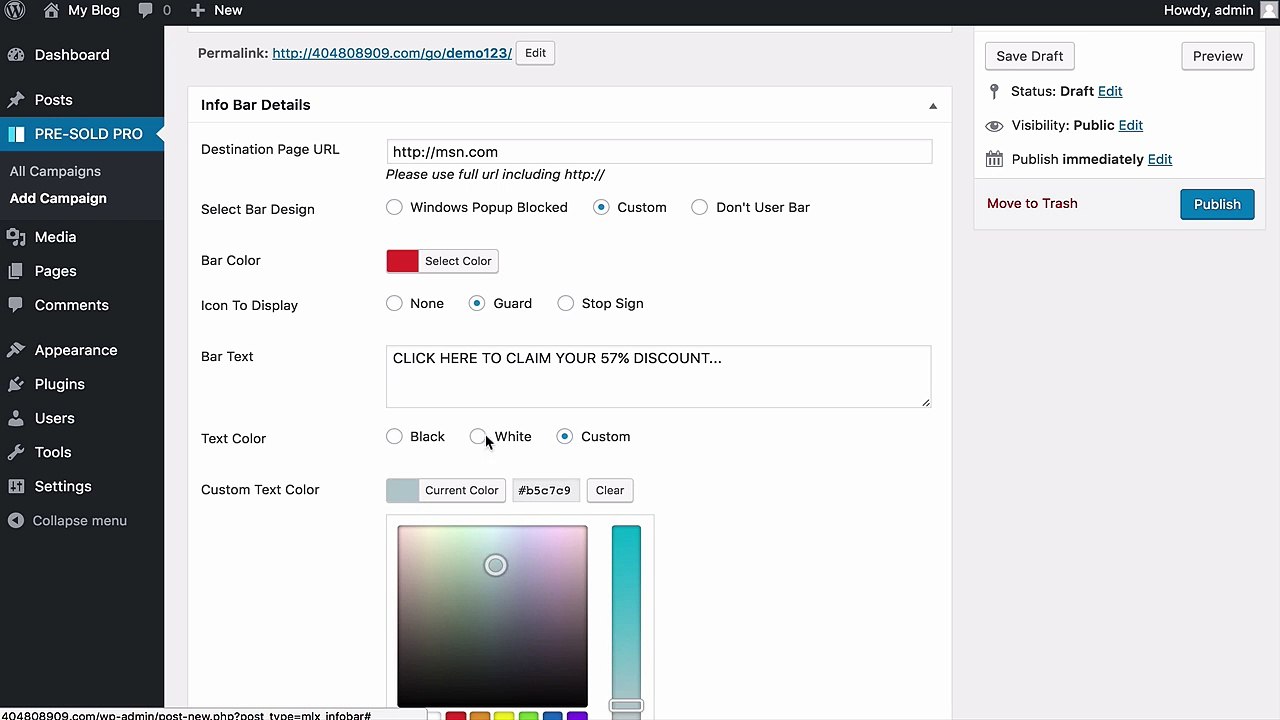The height and width of the screenshot is (720, 1280).
Task: Click the Destination Page URL field
Action: (659, 152)
